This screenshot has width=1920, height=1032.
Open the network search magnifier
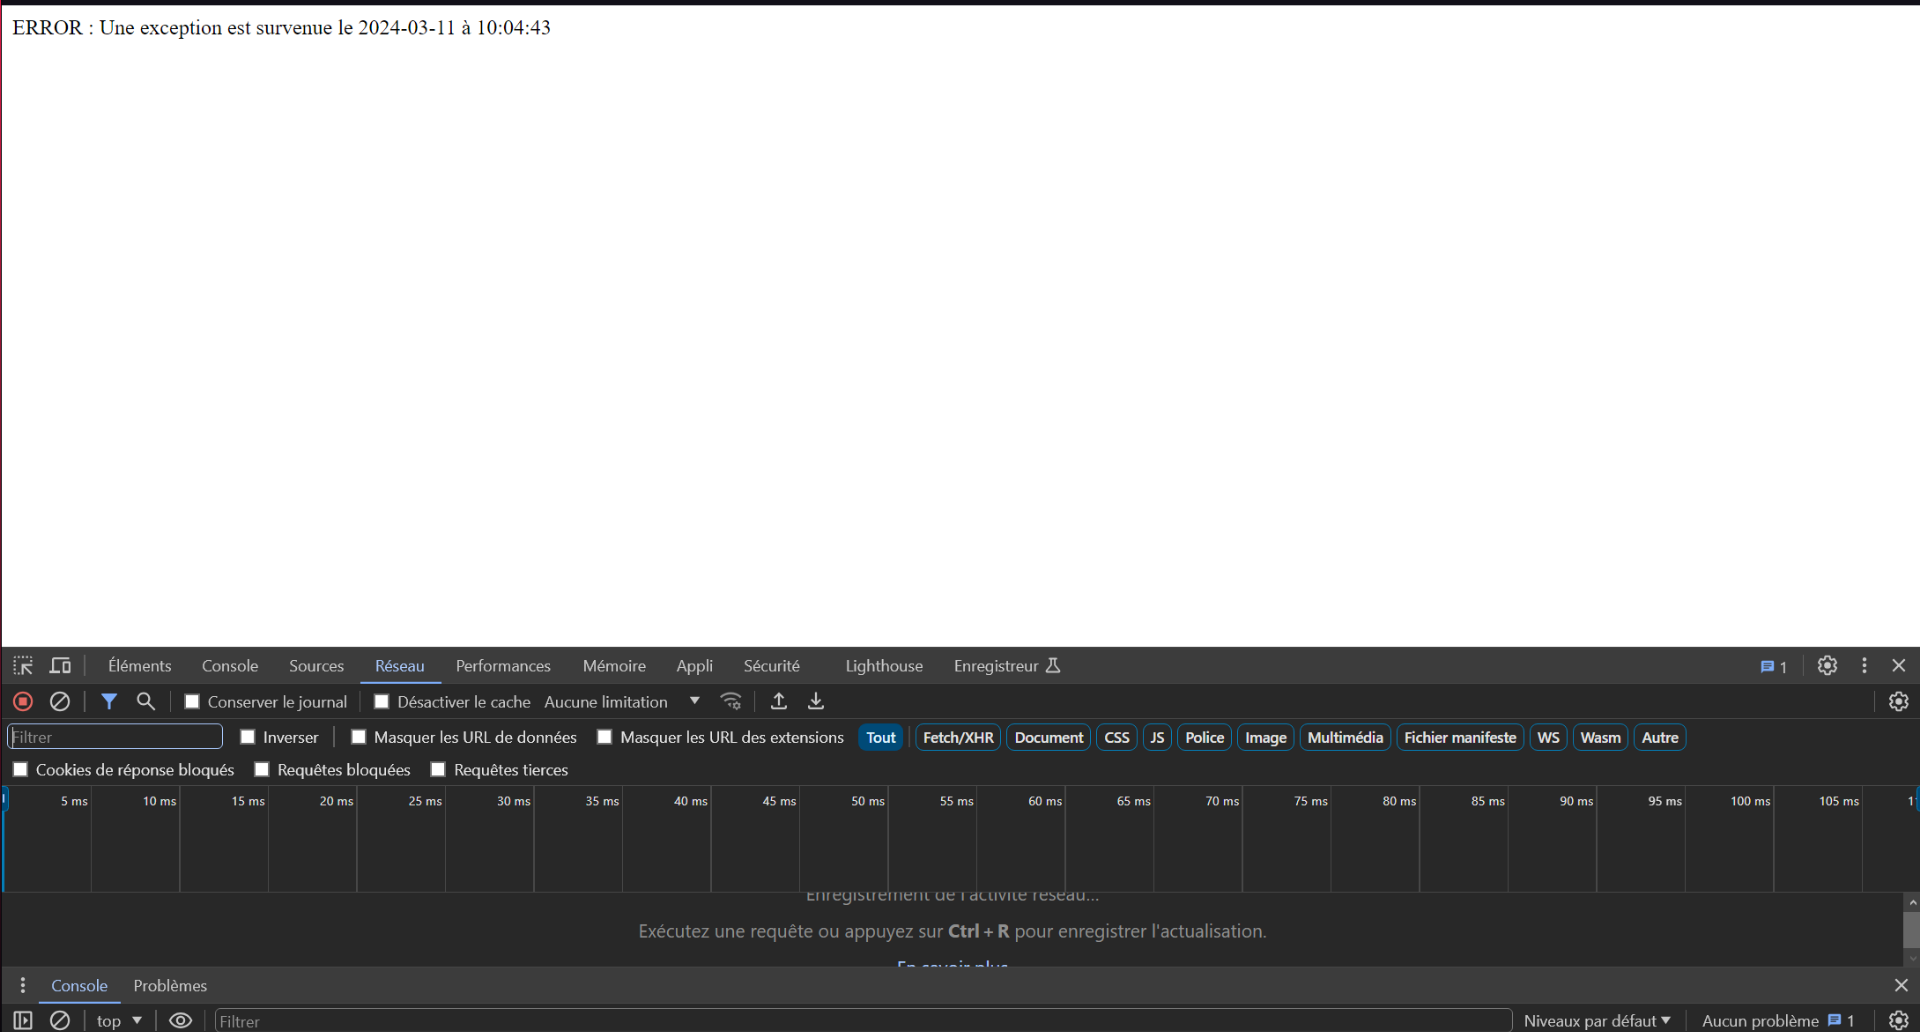click(x=146, y=702)
